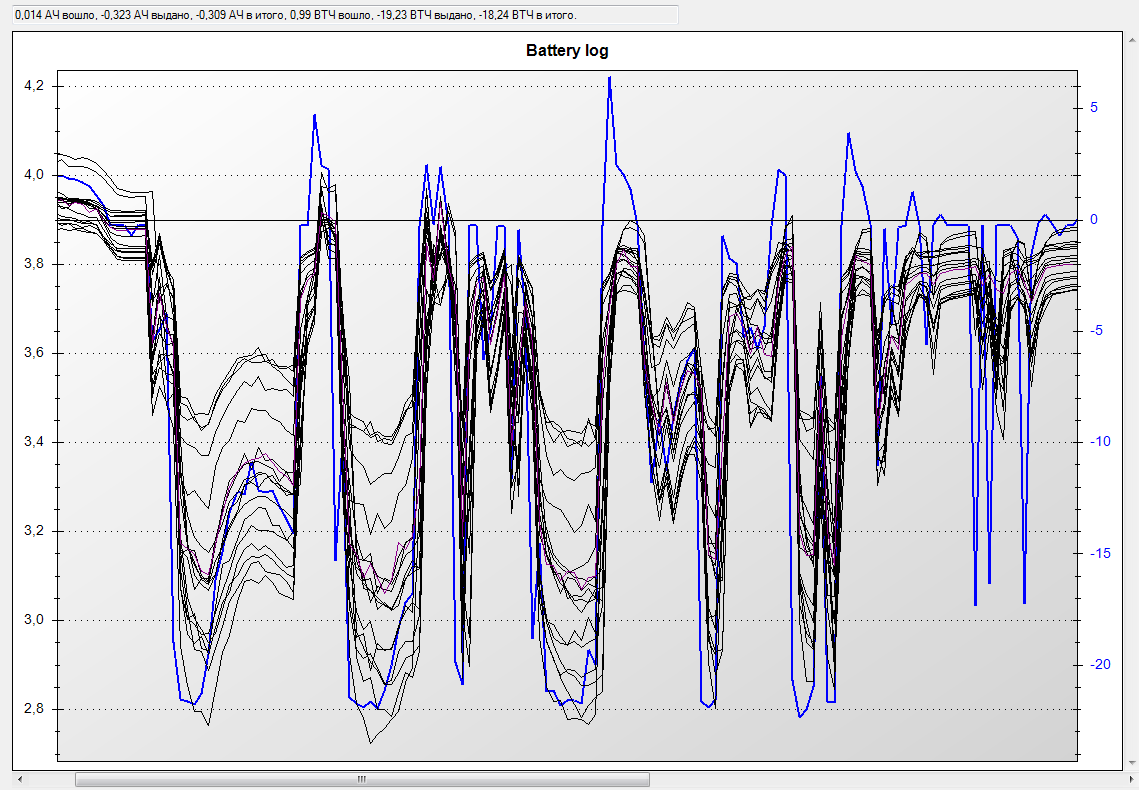
Task: Click the 4,0 voltage axis label
Action: click(34, 176)
